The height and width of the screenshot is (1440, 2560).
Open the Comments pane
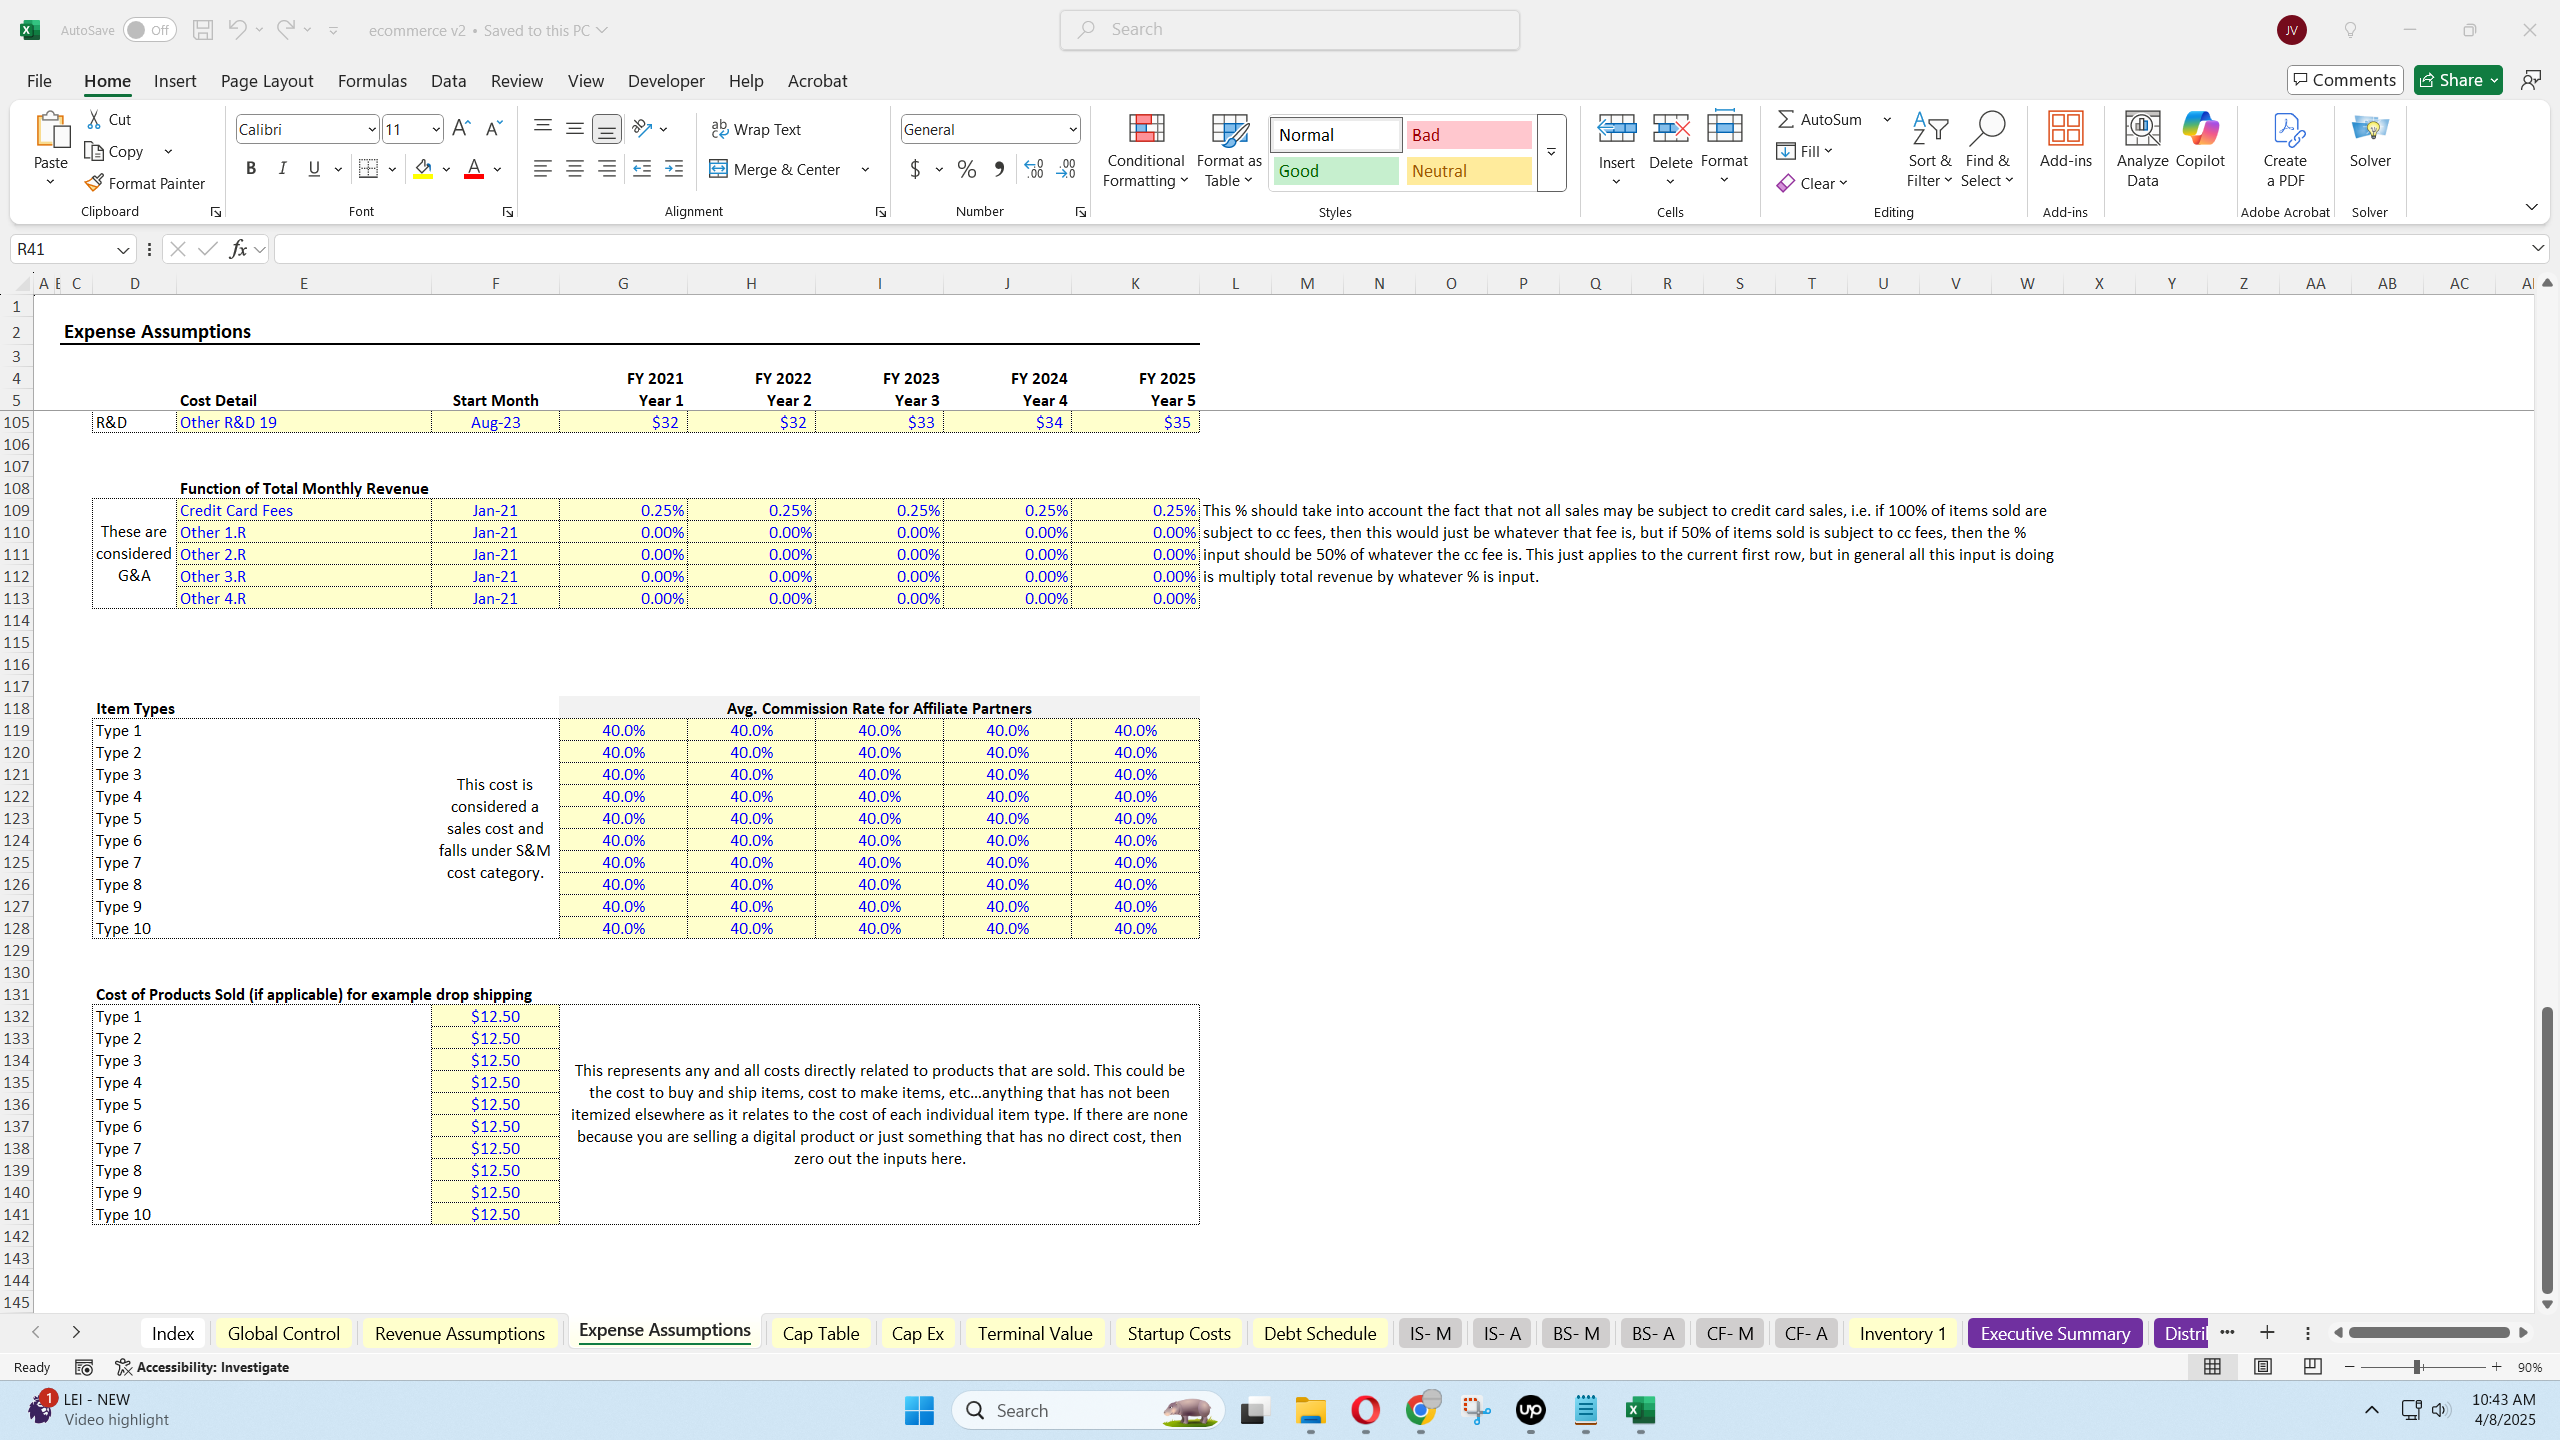(2344, 80)
